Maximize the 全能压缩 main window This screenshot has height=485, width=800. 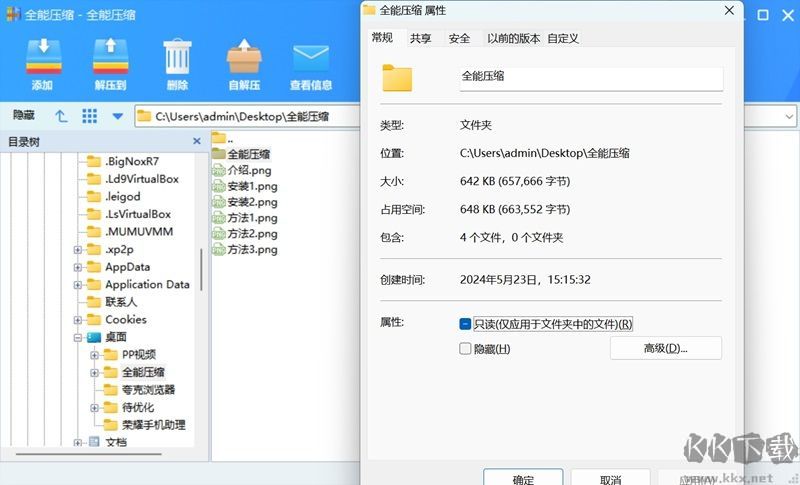click(763, 15)
